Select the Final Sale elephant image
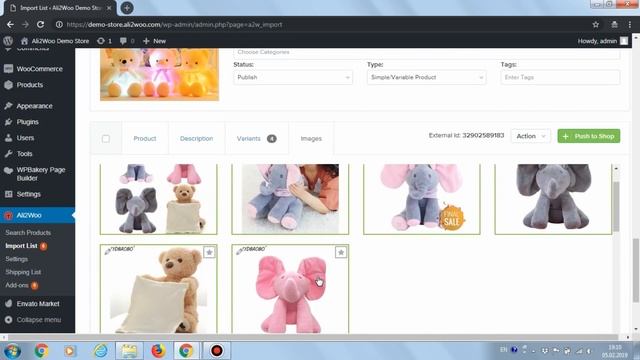Viewport: 640px width, 360px height. 422,199
